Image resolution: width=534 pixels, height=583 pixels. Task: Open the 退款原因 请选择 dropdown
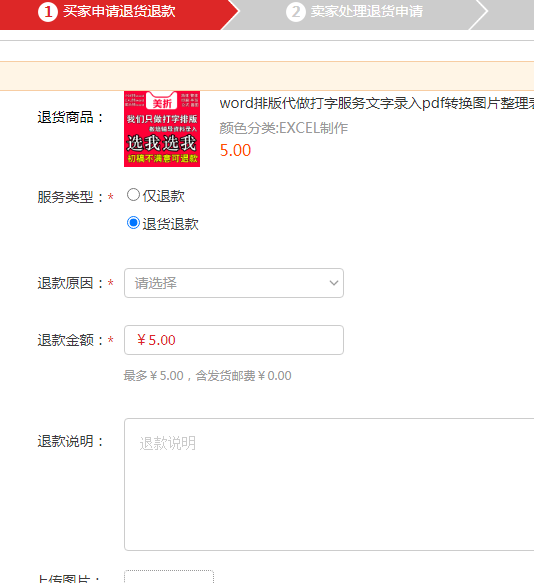234,283
